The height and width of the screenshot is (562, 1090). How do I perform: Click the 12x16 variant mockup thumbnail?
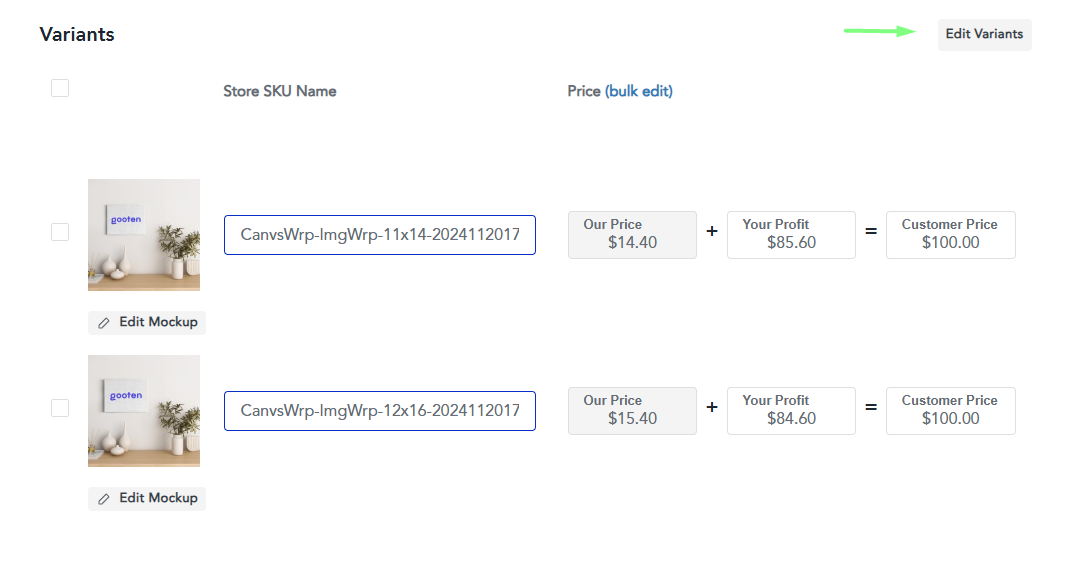tap(144, 410)
